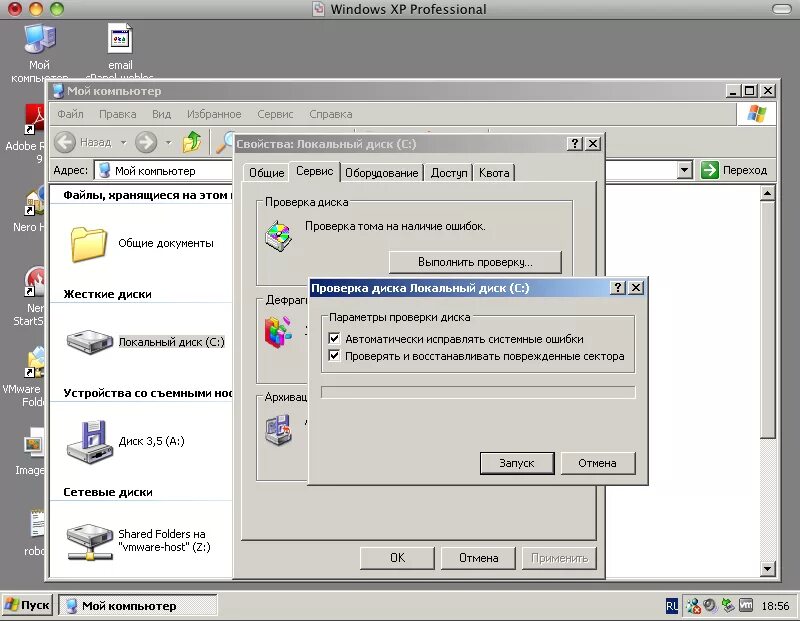Click the RU language indicator in tray
Screen dimensions: 800x621
[x=672, y=606]
